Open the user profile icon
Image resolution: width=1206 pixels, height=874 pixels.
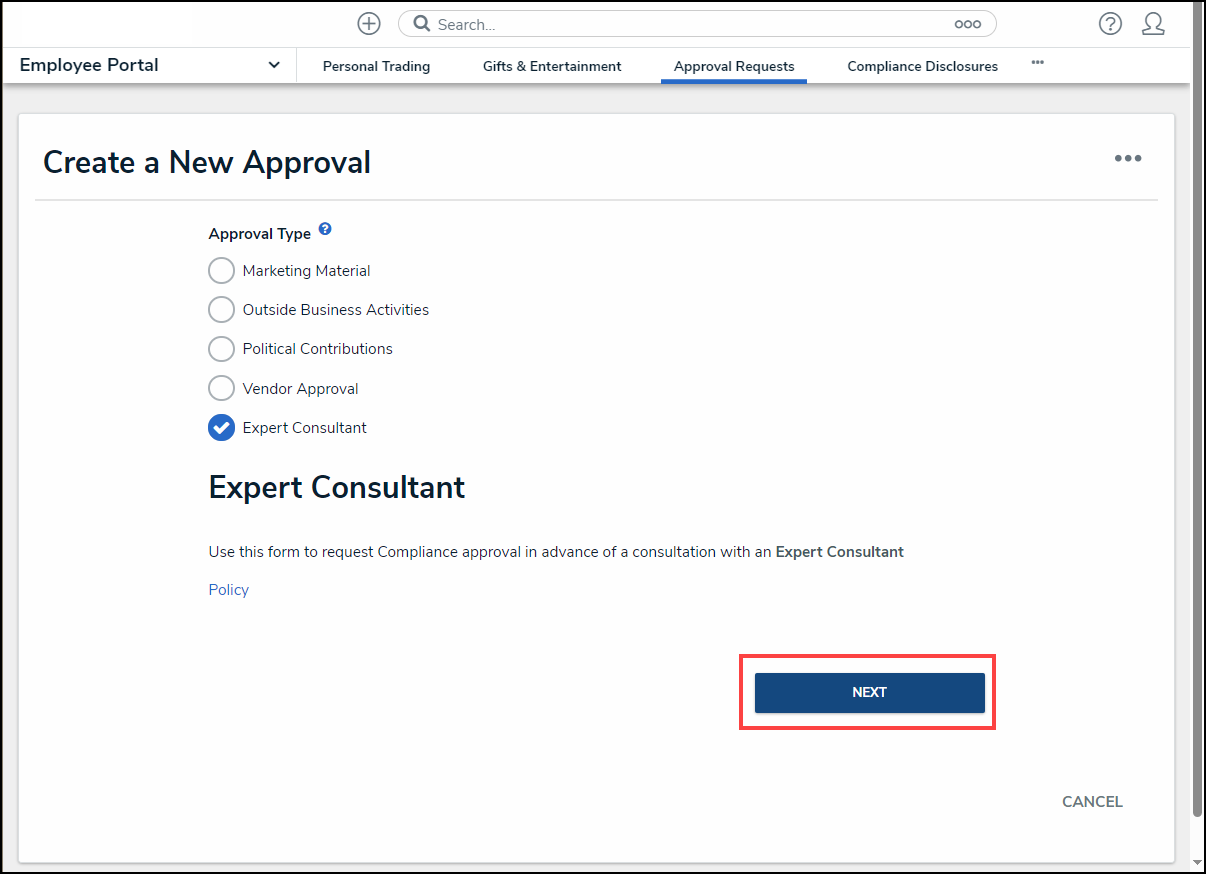1153,24
